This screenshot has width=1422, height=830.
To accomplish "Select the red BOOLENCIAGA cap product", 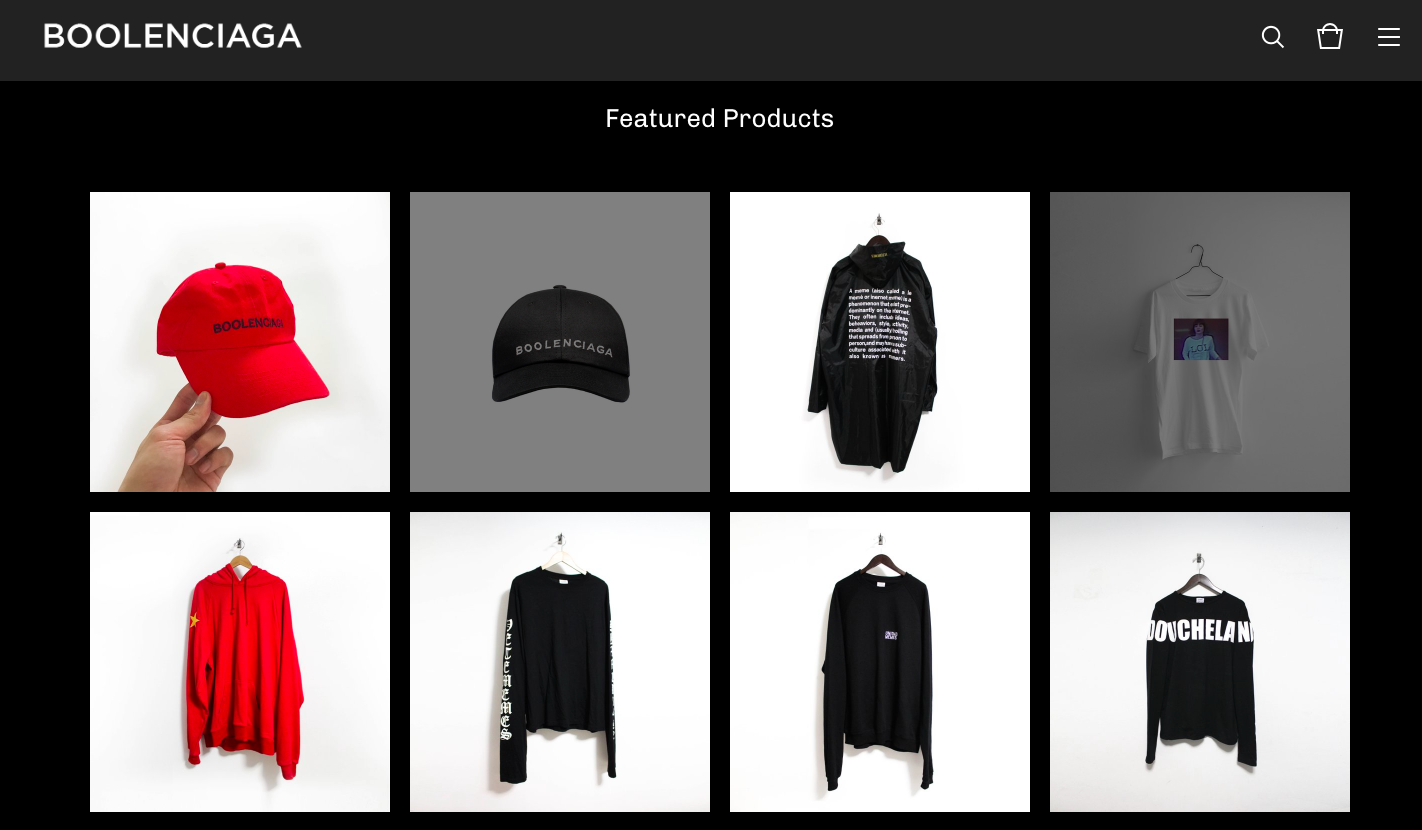I will click(x=240, y=342).
